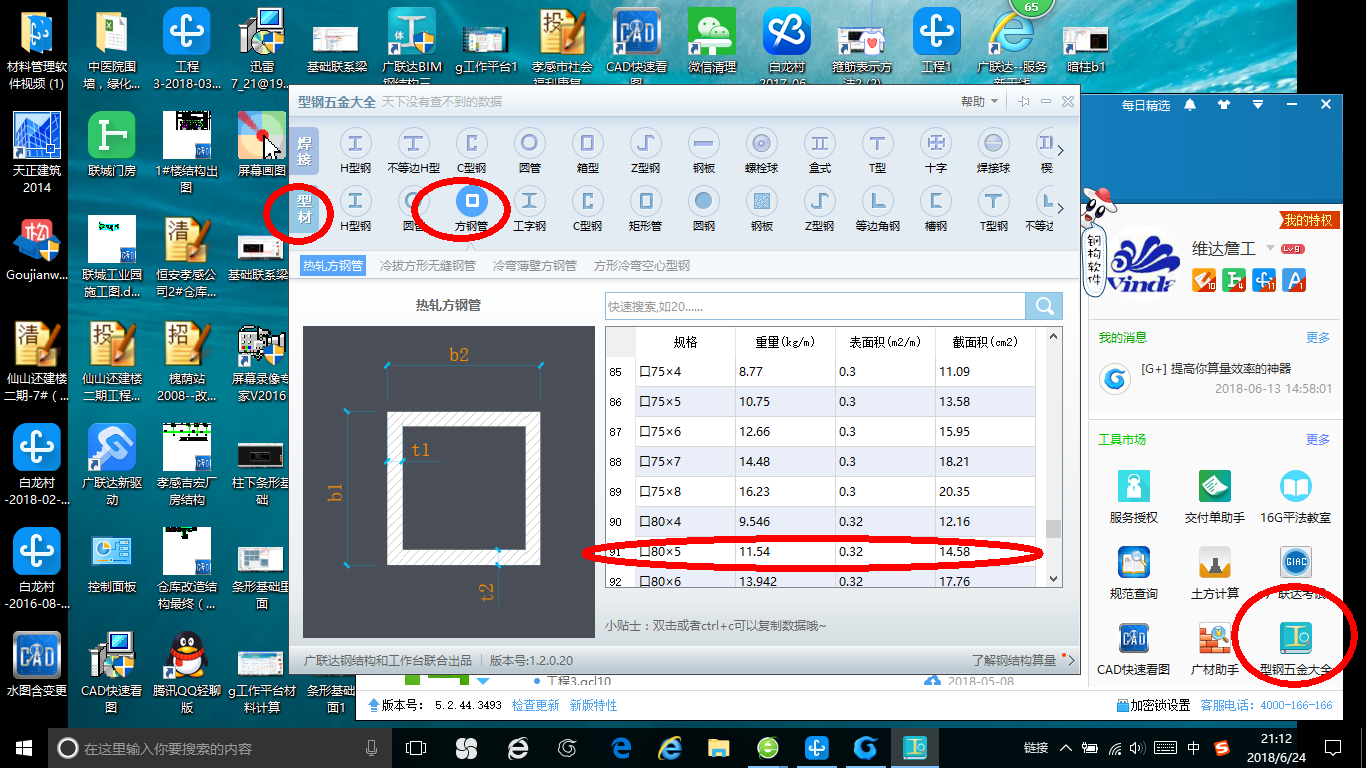Click the 我的特权 badge
This screenshot has width=1366, height=768.
tap(1310, 220)
